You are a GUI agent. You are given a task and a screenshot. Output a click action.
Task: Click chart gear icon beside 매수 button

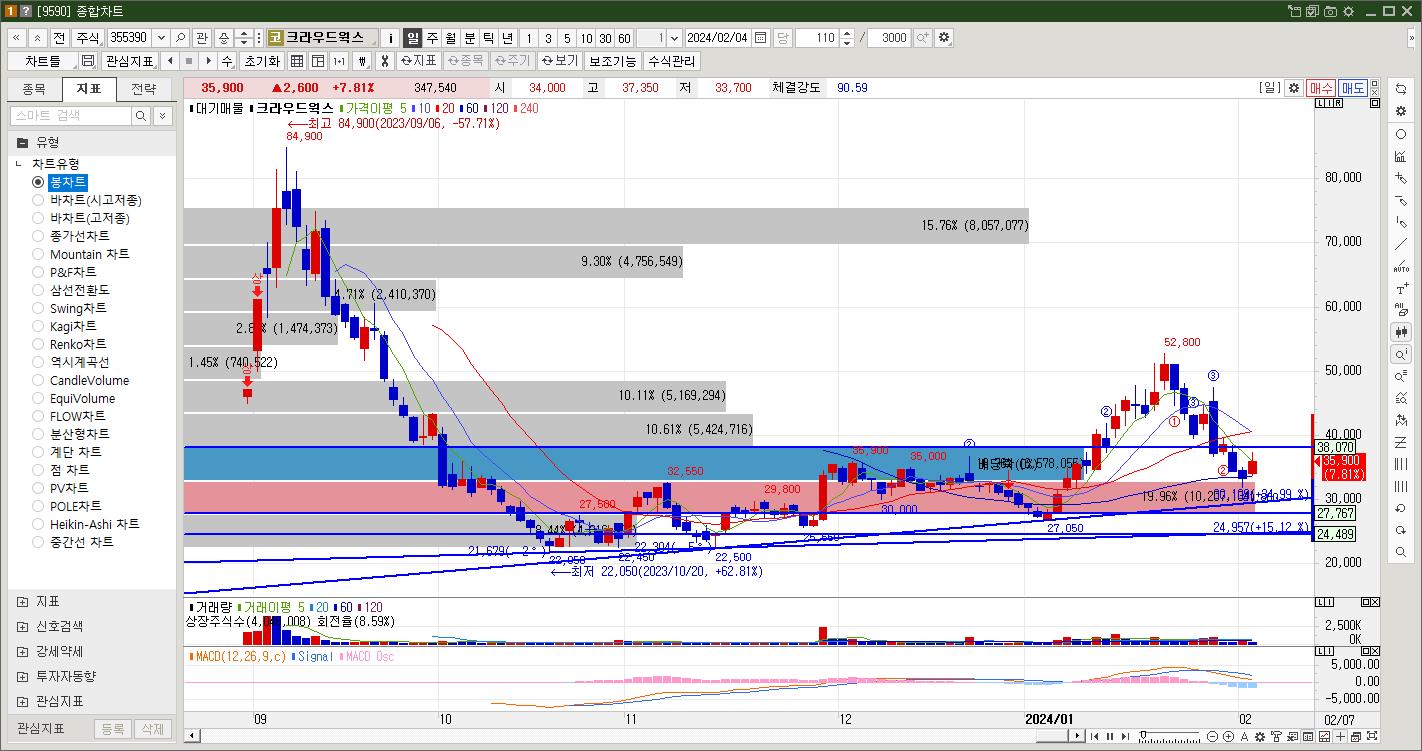[1294, 88]
